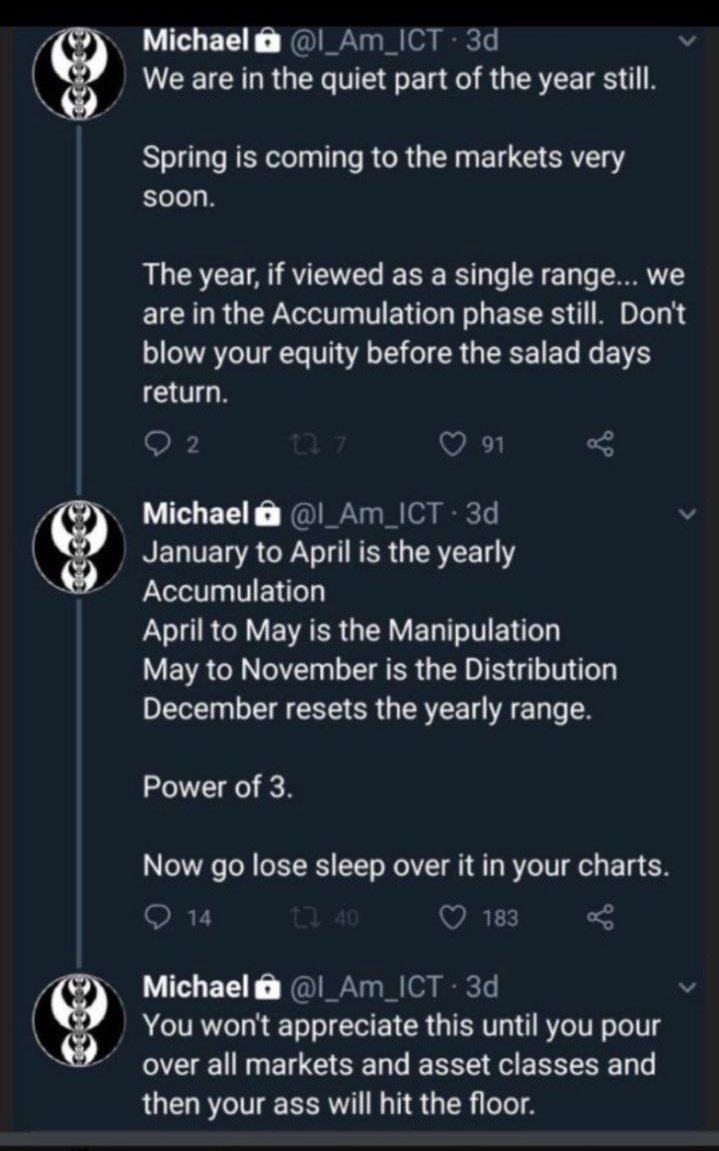Open tweet text 'Now go lose sleep over it'
Screen dimensions: 719x1151
[x=405, y=867]
